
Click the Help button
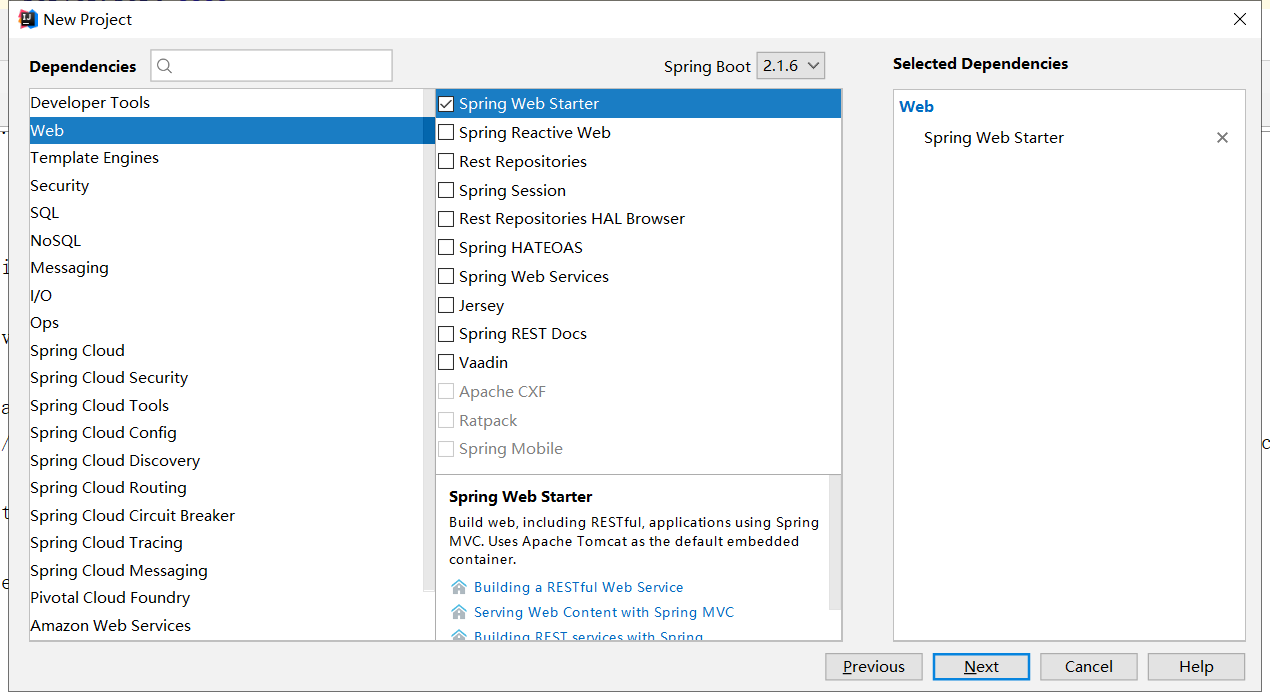click(x=1196, y=666)
